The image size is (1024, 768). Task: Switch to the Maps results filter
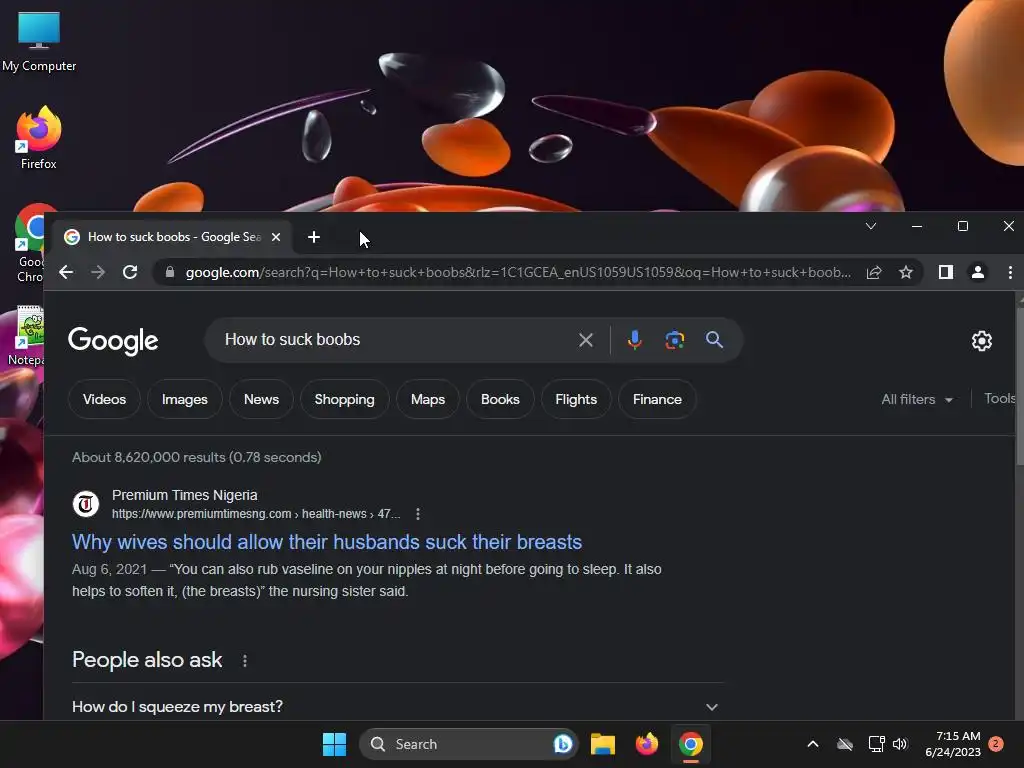[x=428, y=399]
